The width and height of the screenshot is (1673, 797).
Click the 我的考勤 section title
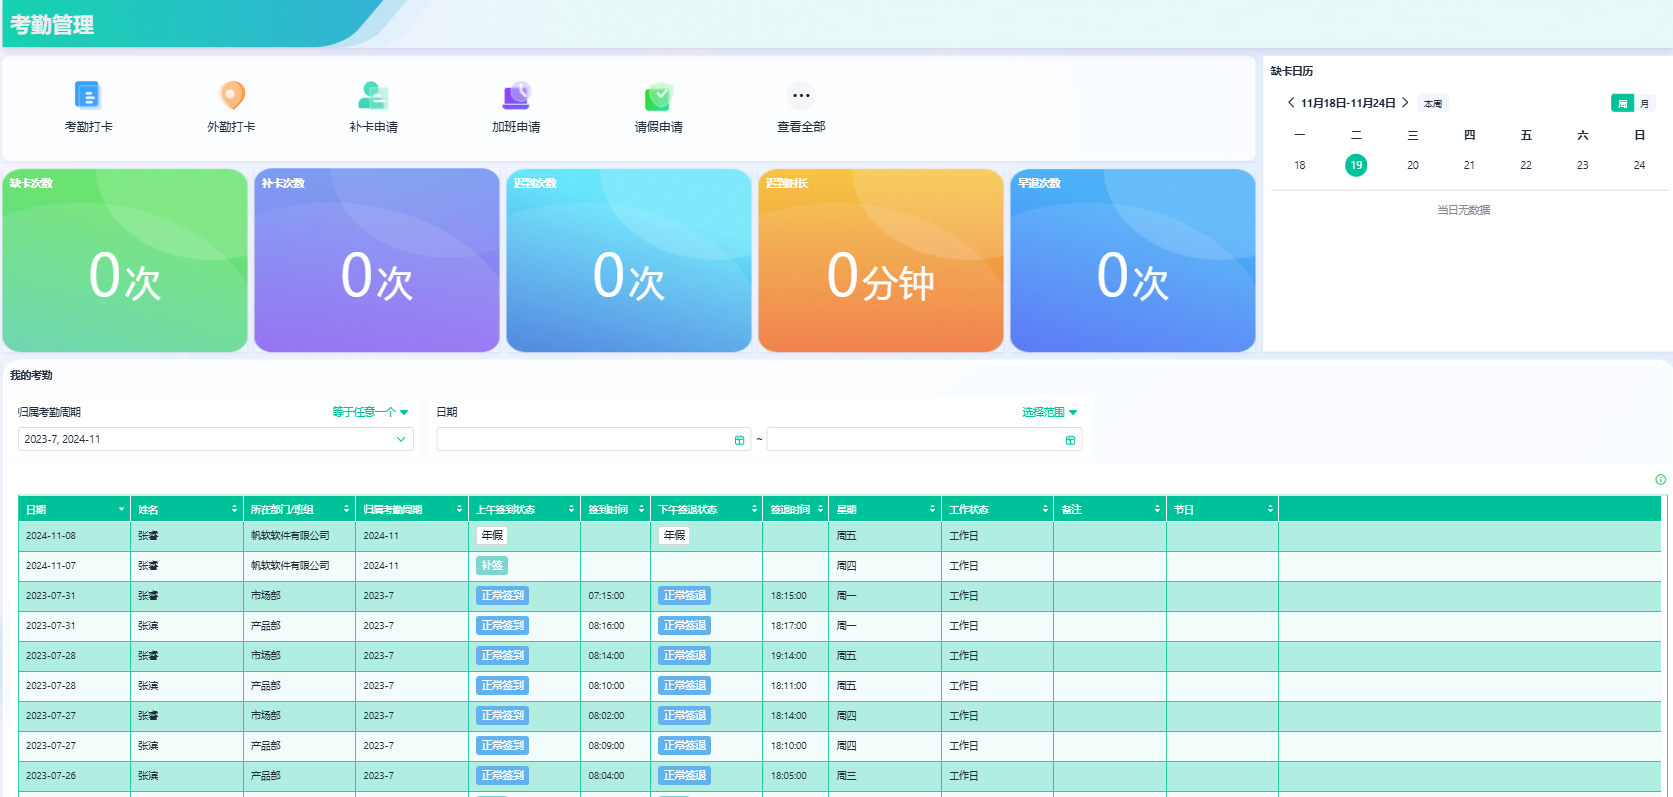point(31,376)
